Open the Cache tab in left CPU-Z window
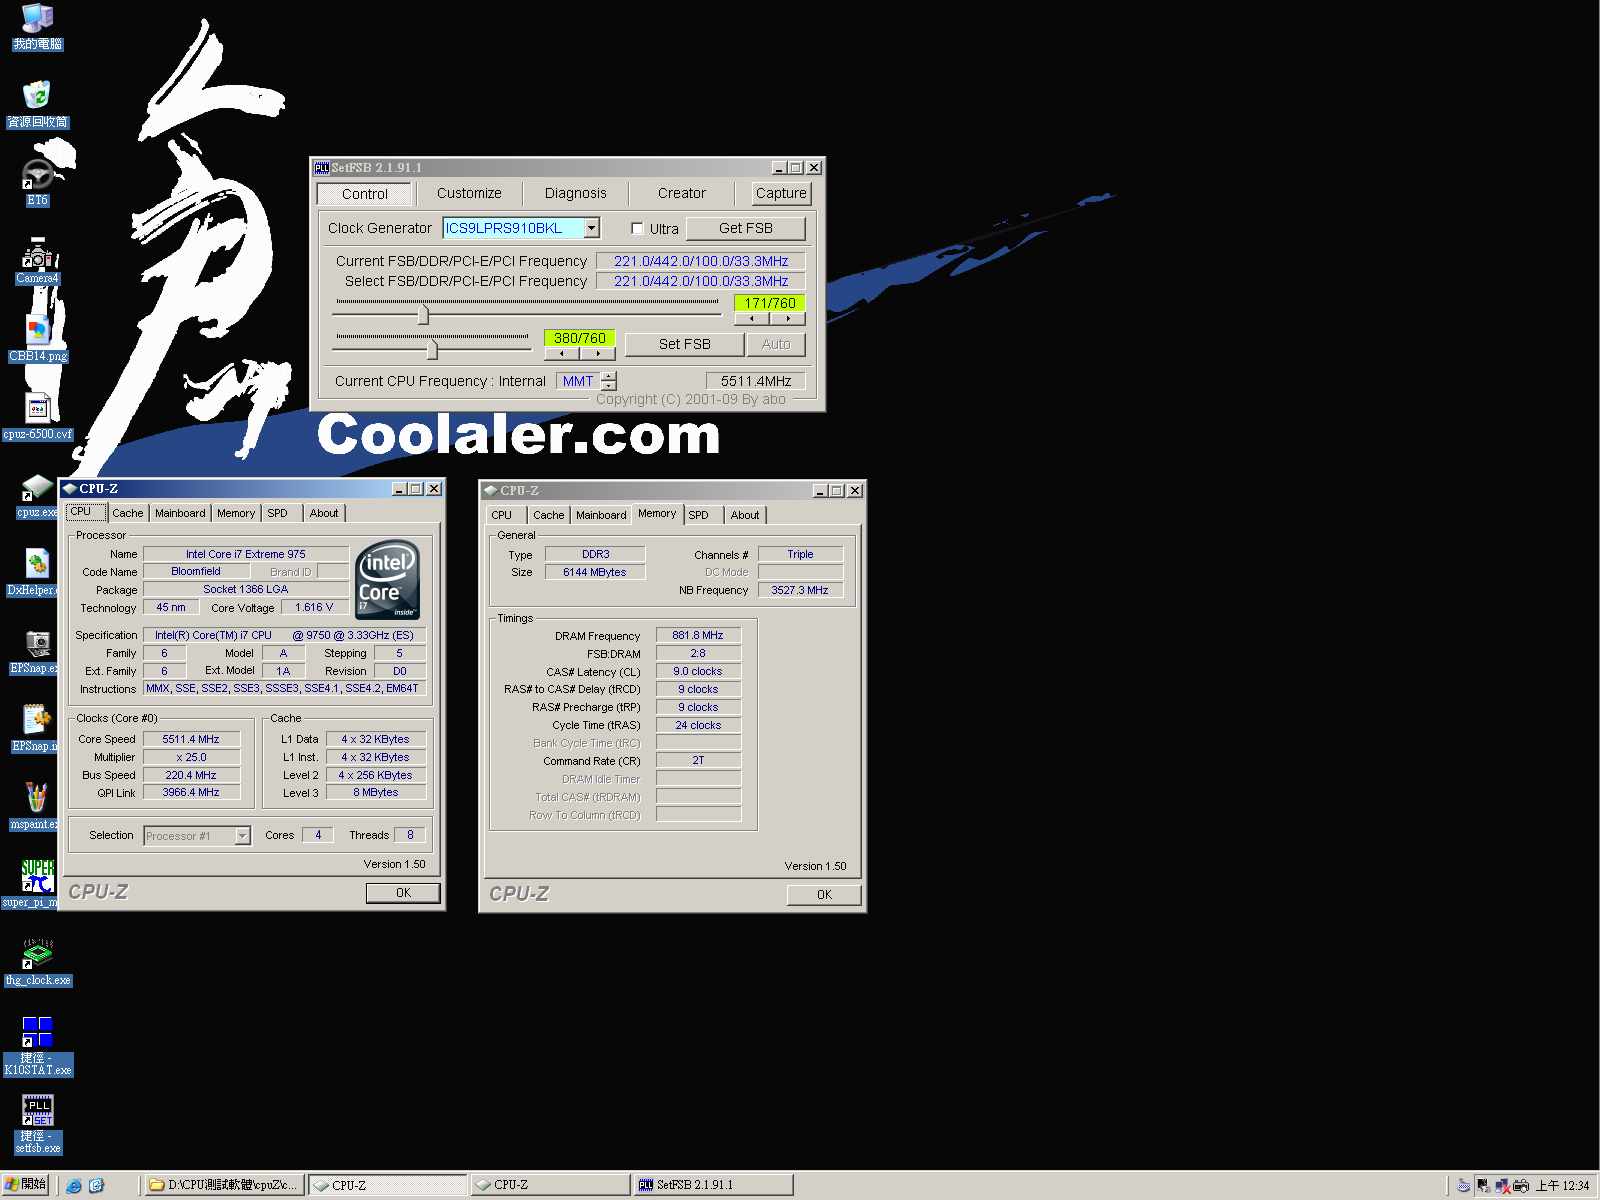 [128, 513]
